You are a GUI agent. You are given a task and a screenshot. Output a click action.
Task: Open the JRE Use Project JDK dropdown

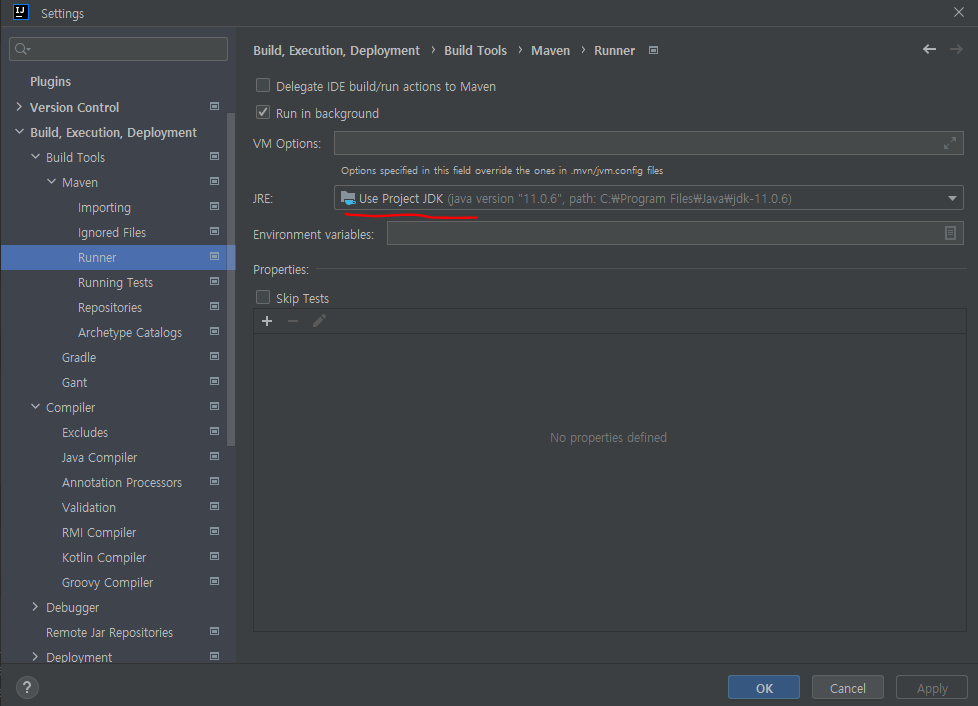pos(649,198)
